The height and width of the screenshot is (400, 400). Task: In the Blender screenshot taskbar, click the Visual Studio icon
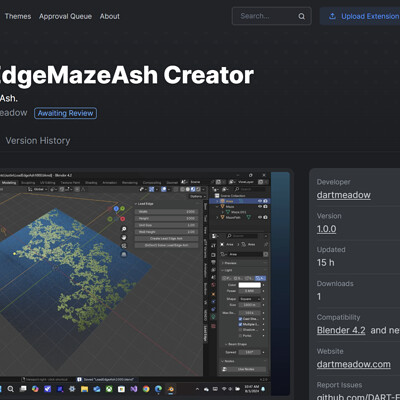pyautogui.click(x=134, y=389)
